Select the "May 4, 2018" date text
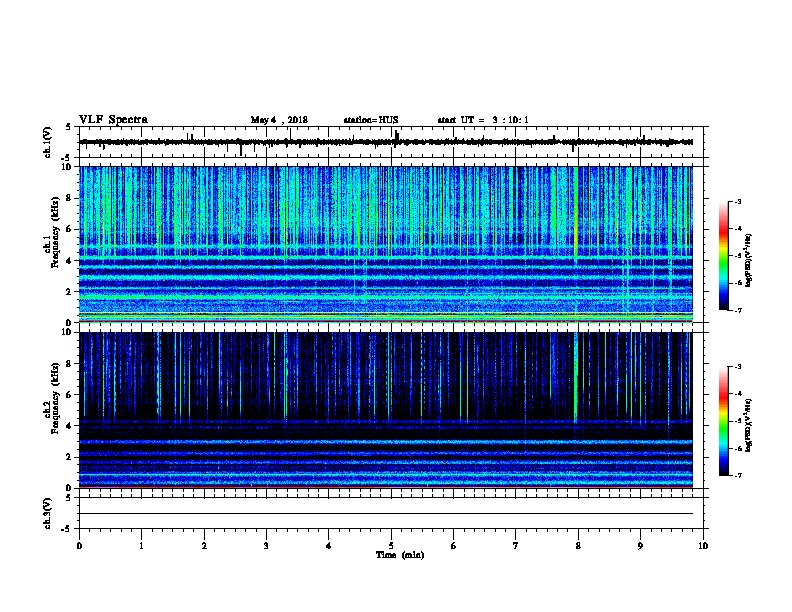 click(279, 120)
